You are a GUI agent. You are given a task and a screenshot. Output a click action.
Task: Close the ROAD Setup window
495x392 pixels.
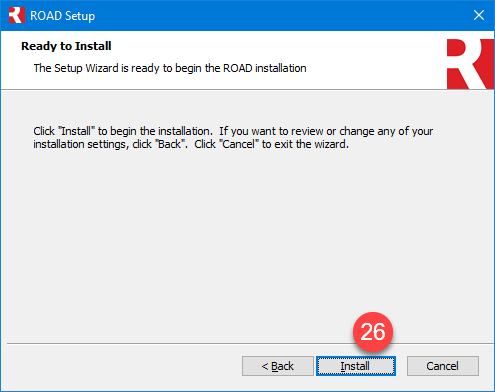479,15
